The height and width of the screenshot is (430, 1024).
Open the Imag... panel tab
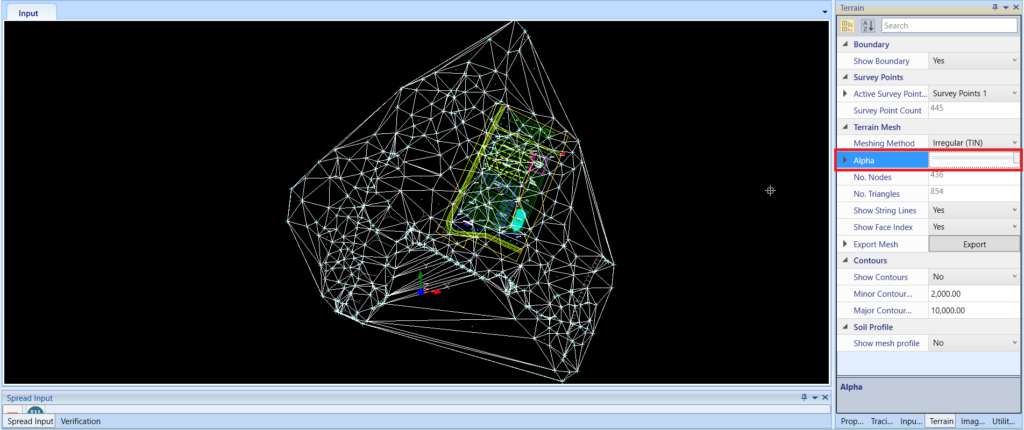(972, 422)
